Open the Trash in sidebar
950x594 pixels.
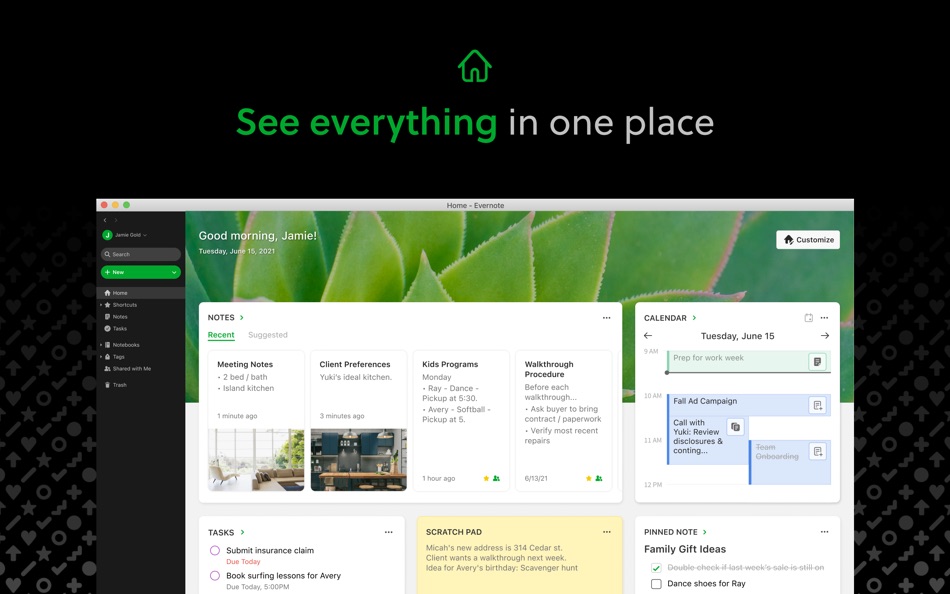tap(119, 385)
